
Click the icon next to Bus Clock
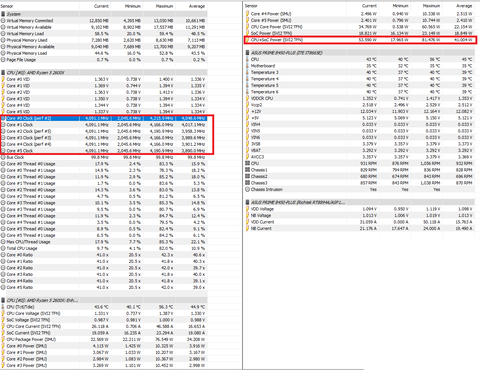3,157
